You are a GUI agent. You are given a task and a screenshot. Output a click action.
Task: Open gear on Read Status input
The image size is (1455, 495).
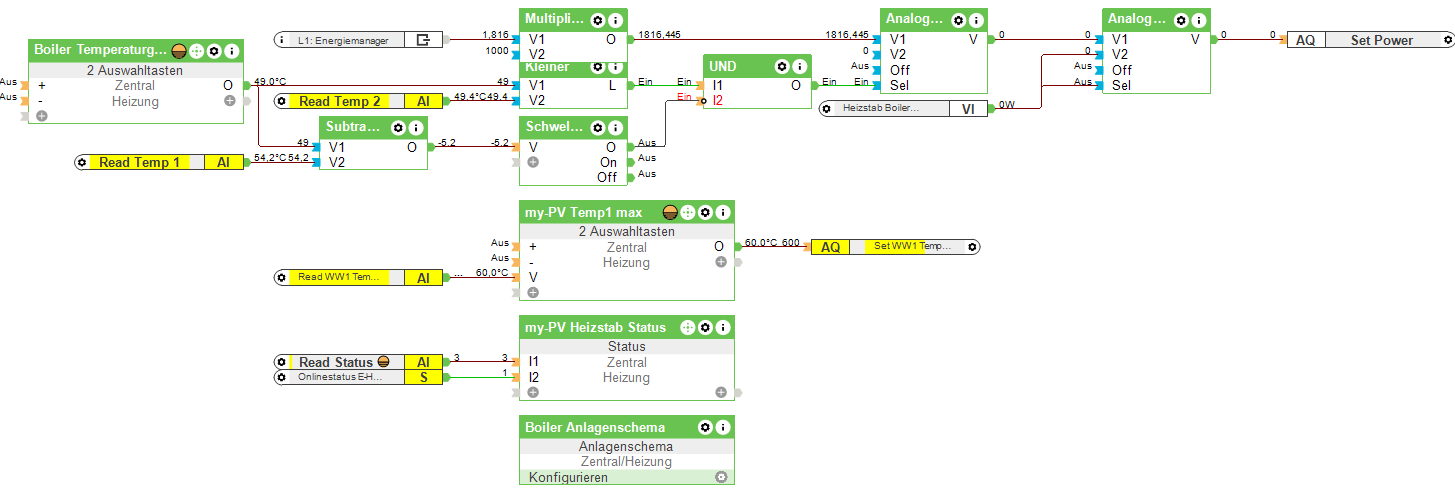pos(282,362)
